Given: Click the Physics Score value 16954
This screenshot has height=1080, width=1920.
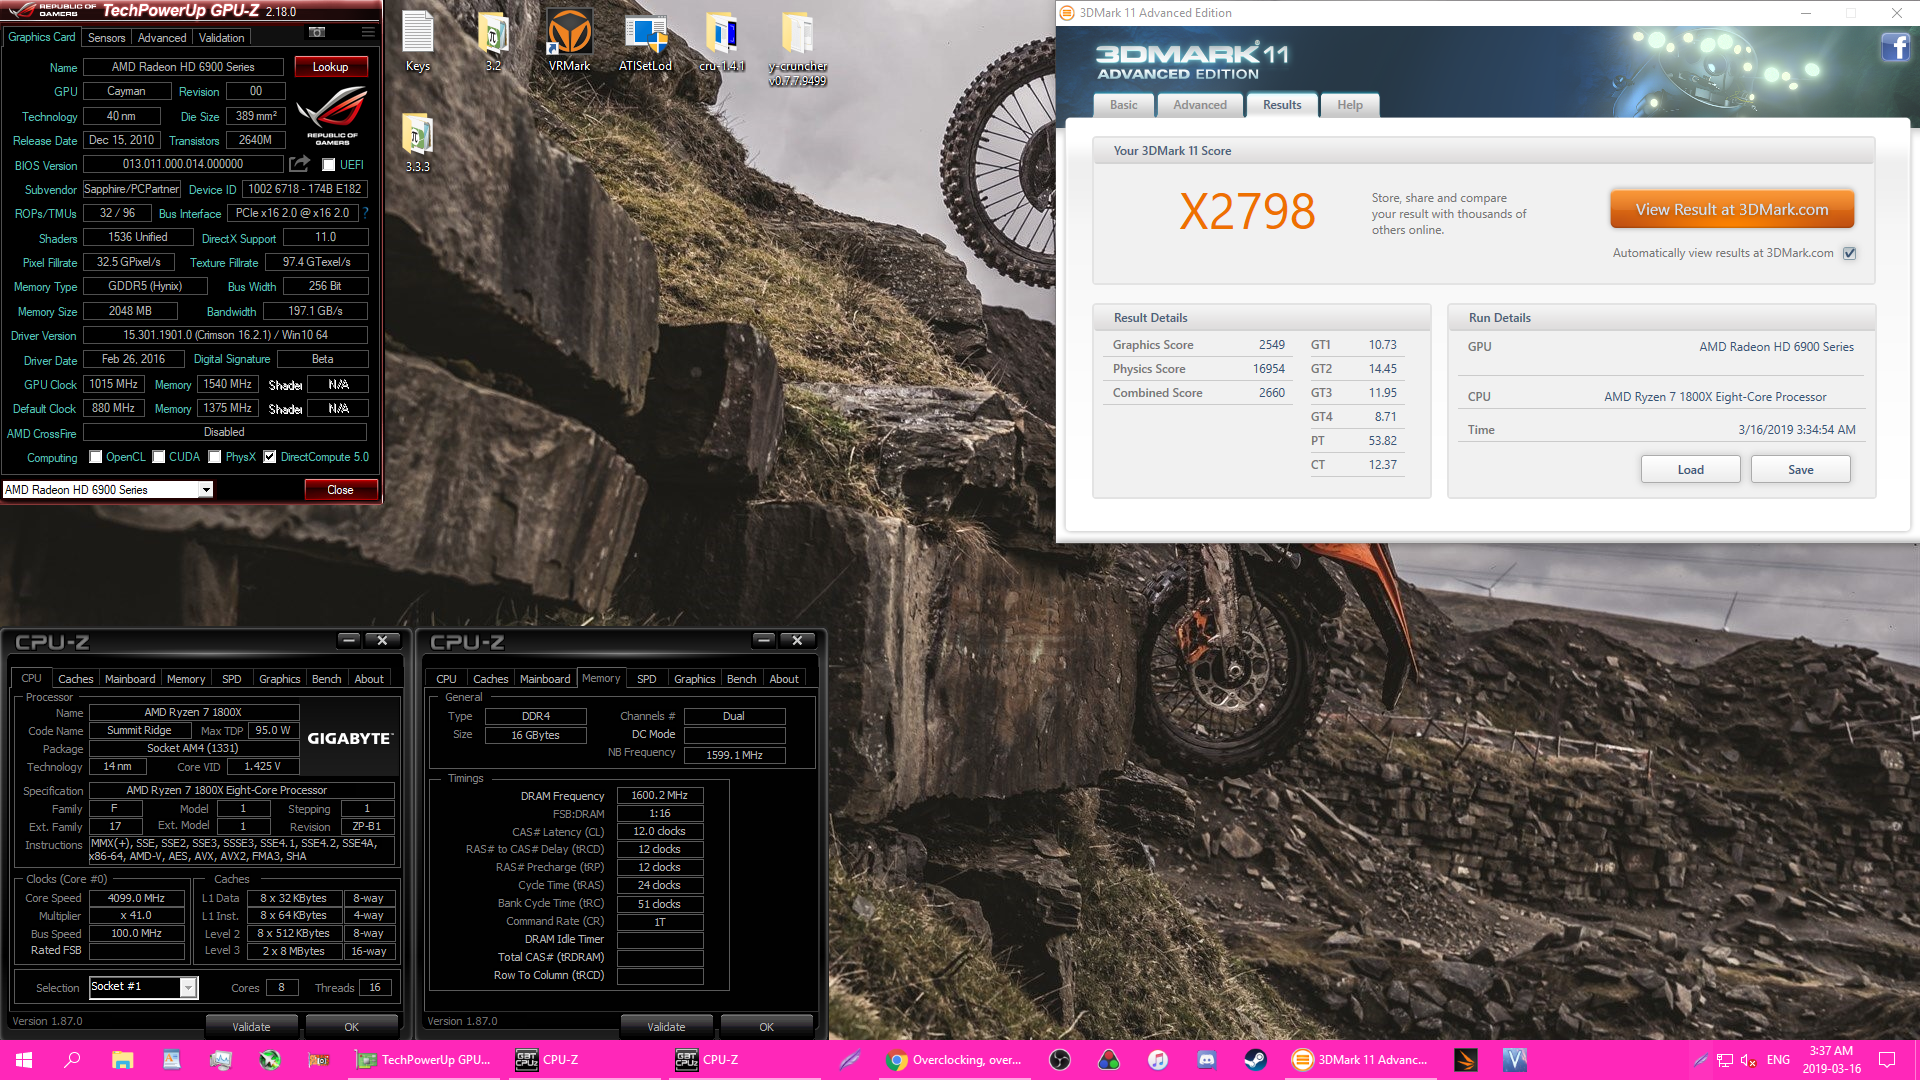Looking at the screenshot, I should tap(1269, 369).
